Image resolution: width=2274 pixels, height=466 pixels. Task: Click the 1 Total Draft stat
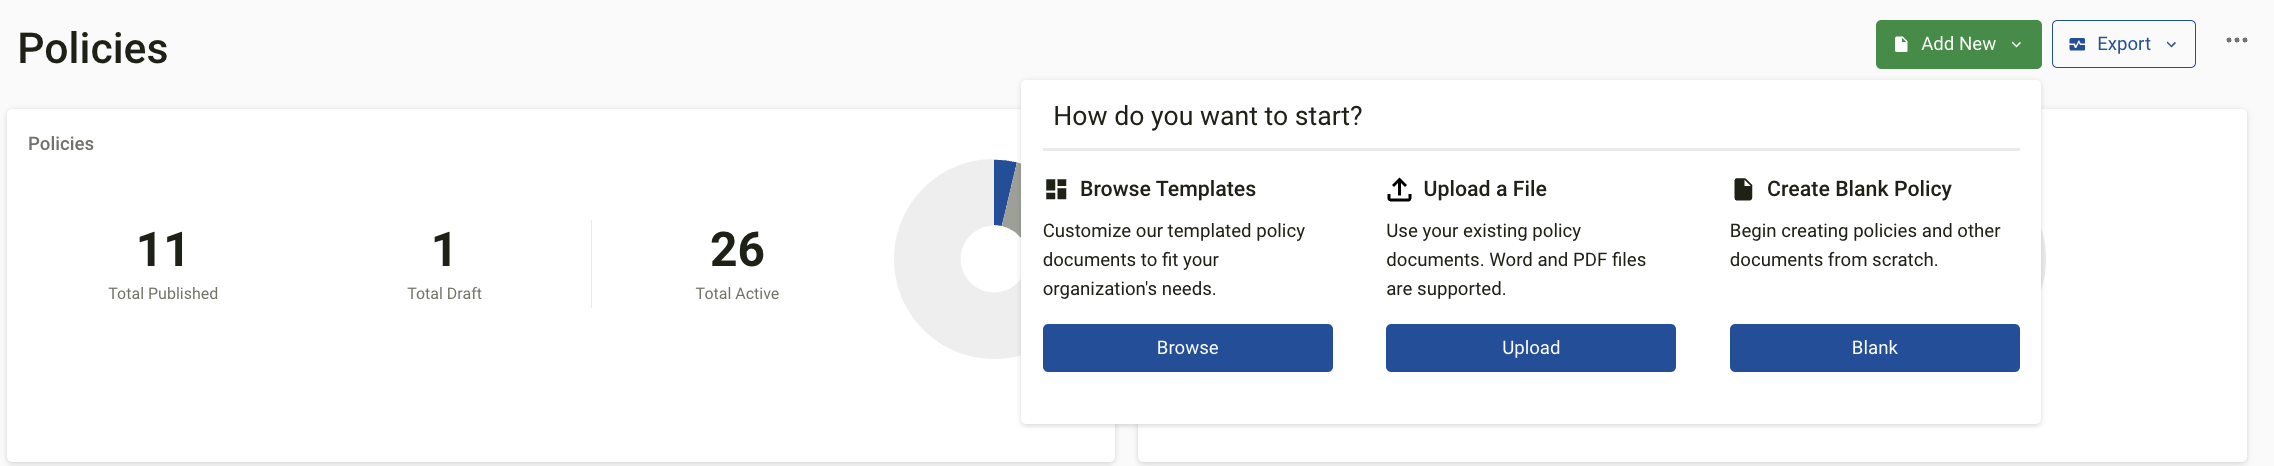pos(444,264)
